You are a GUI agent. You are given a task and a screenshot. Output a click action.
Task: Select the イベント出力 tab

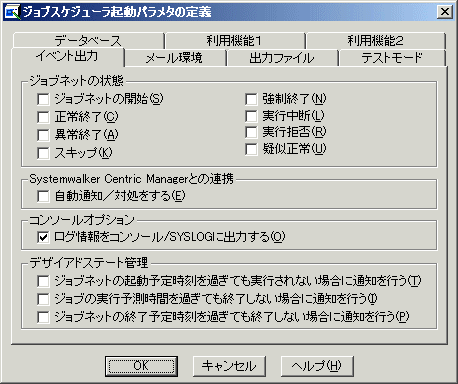click(67, 57)
